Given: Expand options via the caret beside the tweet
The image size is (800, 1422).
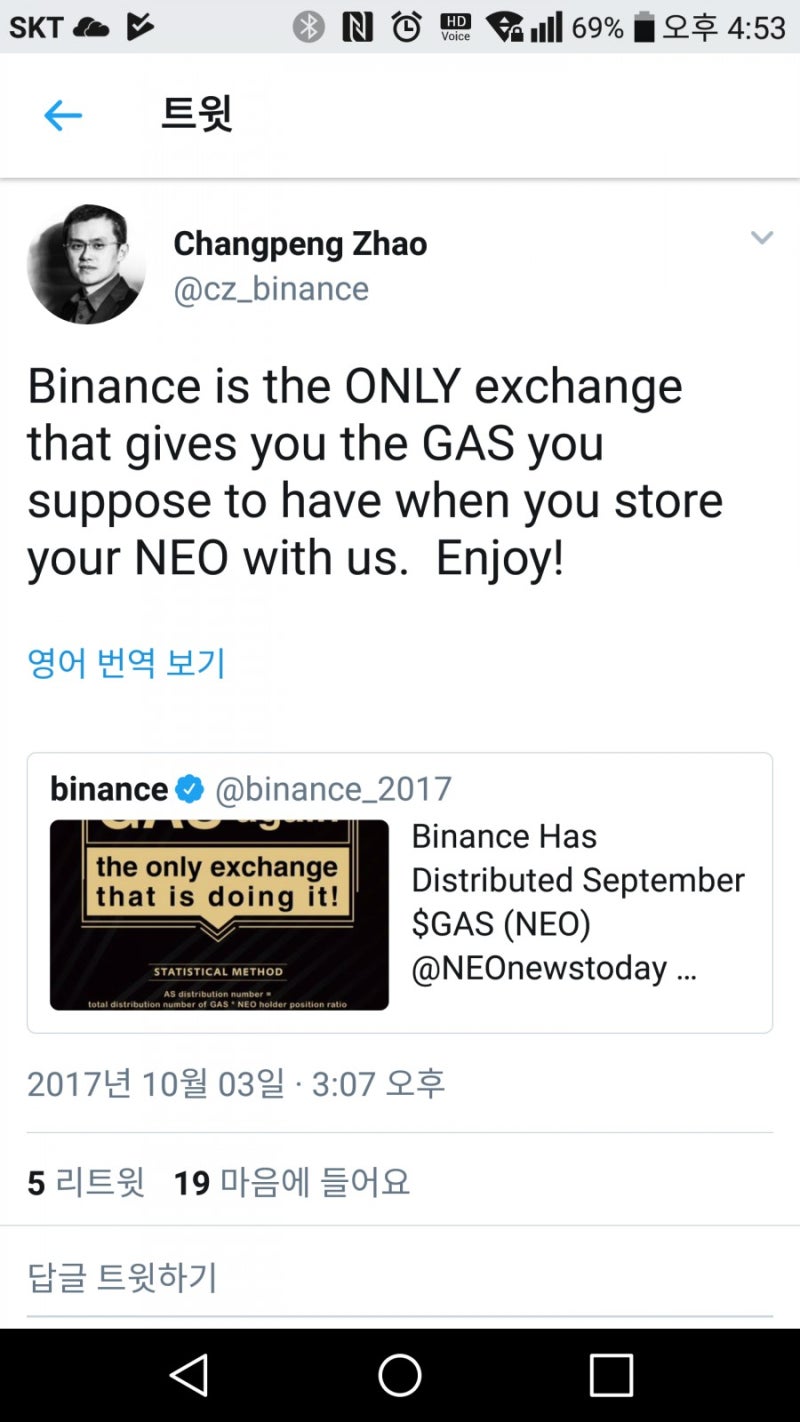Looking at the screenshot, I should (x=763, y=237).
